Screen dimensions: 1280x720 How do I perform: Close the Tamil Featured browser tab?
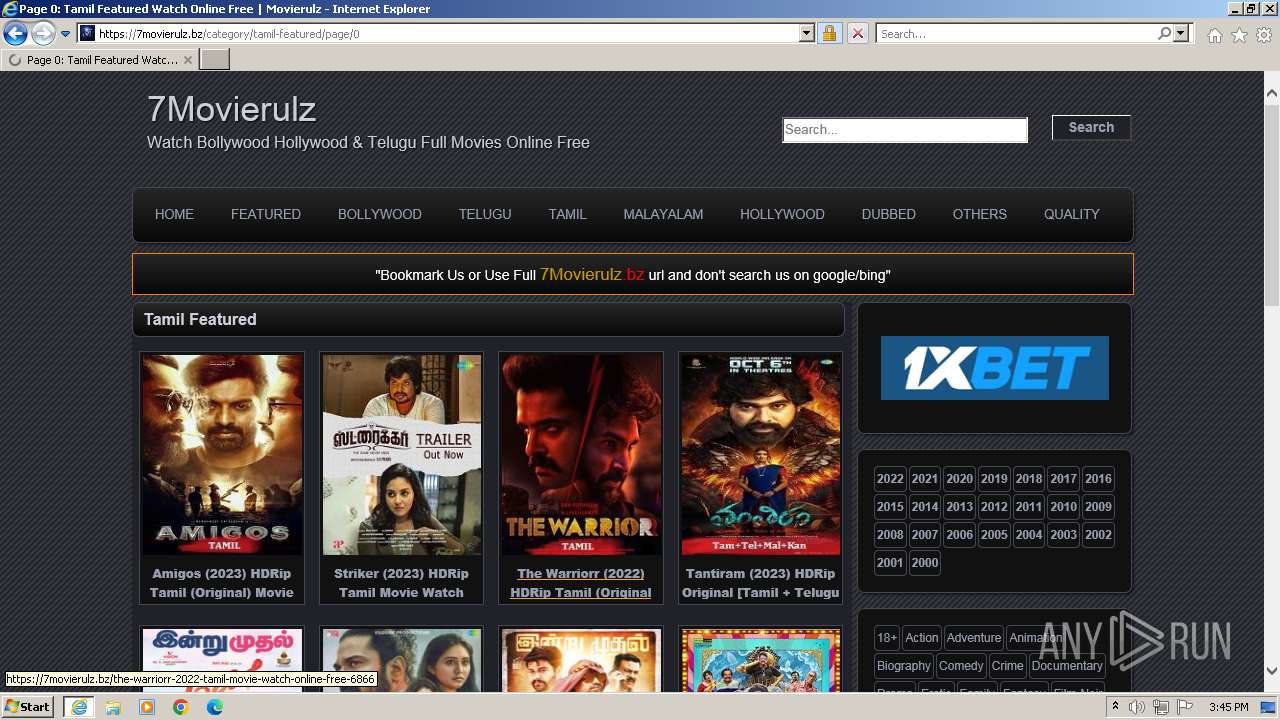(x=188, y=60)
